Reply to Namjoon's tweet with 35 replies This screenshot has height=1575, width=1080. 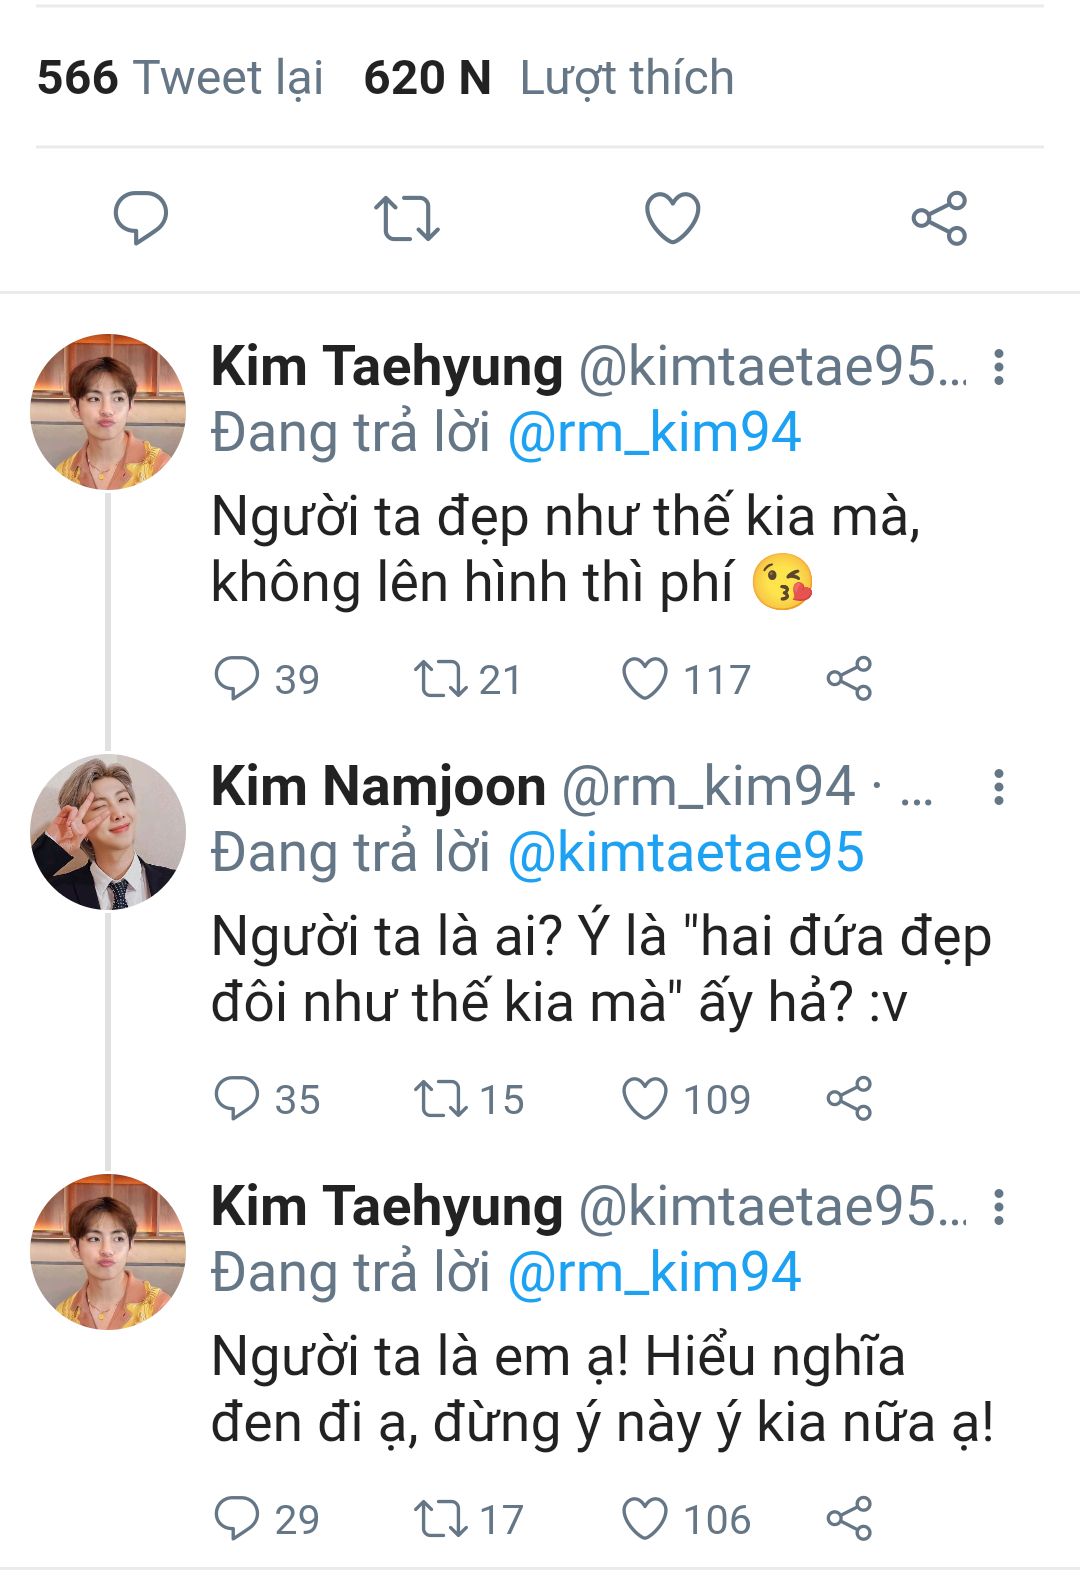(x=237, y=1099)
